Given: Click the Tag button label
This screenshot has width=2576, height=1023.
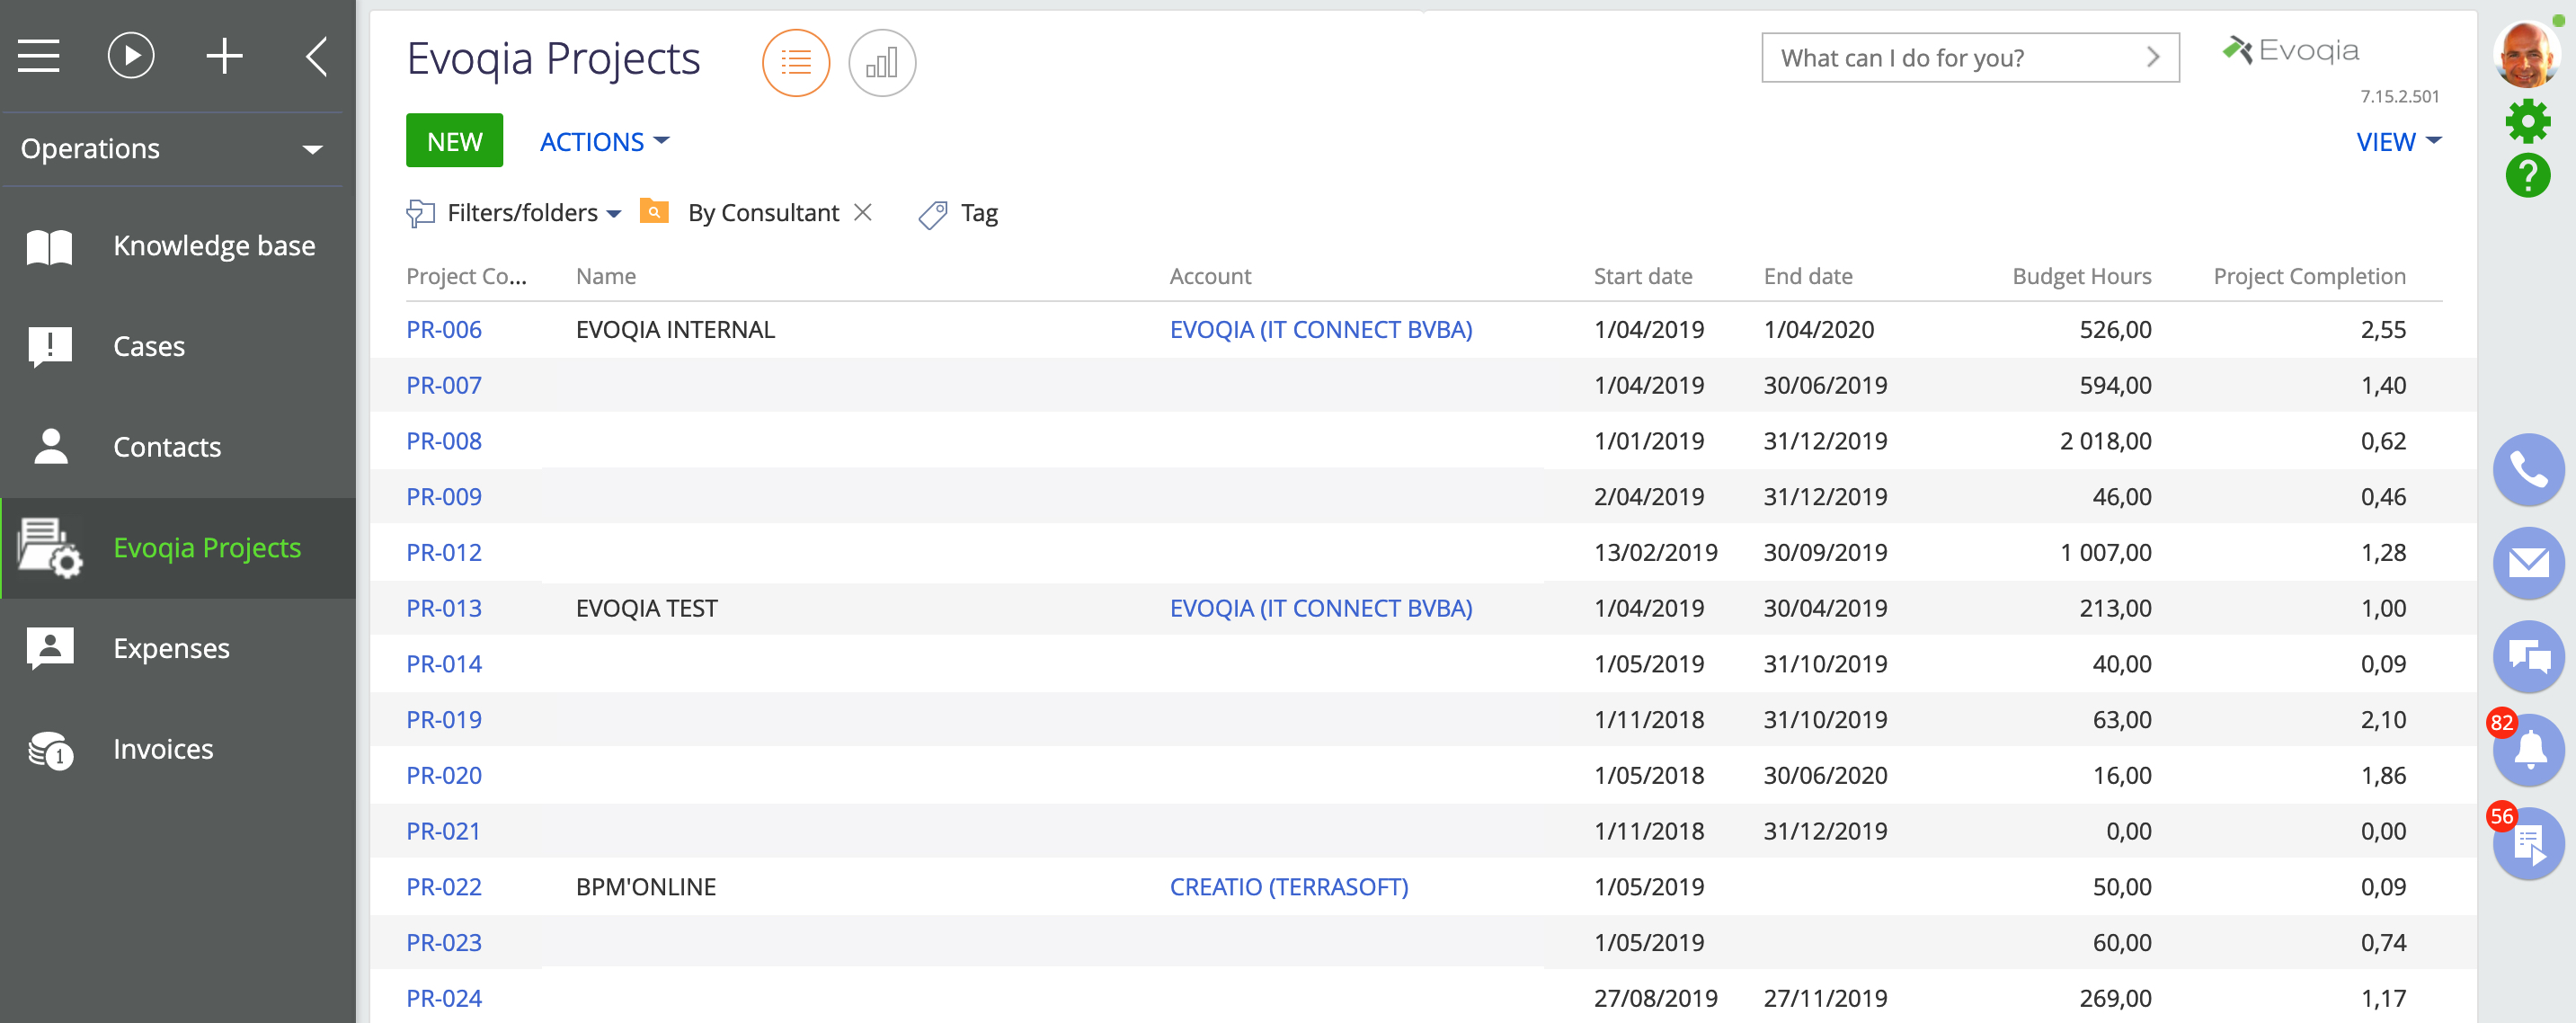Looking at the screenshot, I should [979, 214].
